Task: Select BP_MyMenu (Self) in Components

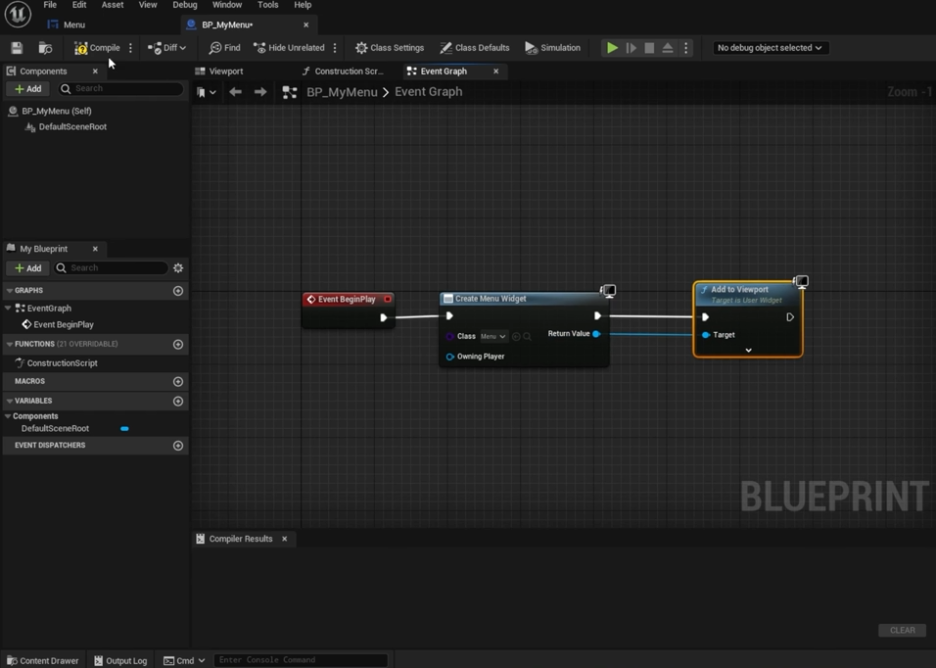Action: point(57,111)
